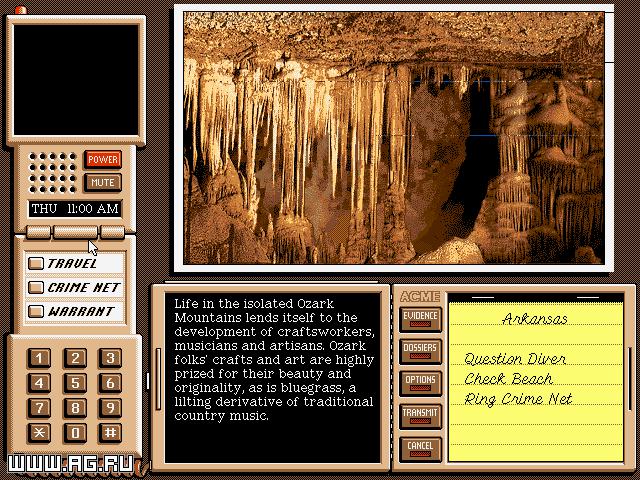
Task: Tap the asterisk keypad key
Action: click(x=40, y=433)
